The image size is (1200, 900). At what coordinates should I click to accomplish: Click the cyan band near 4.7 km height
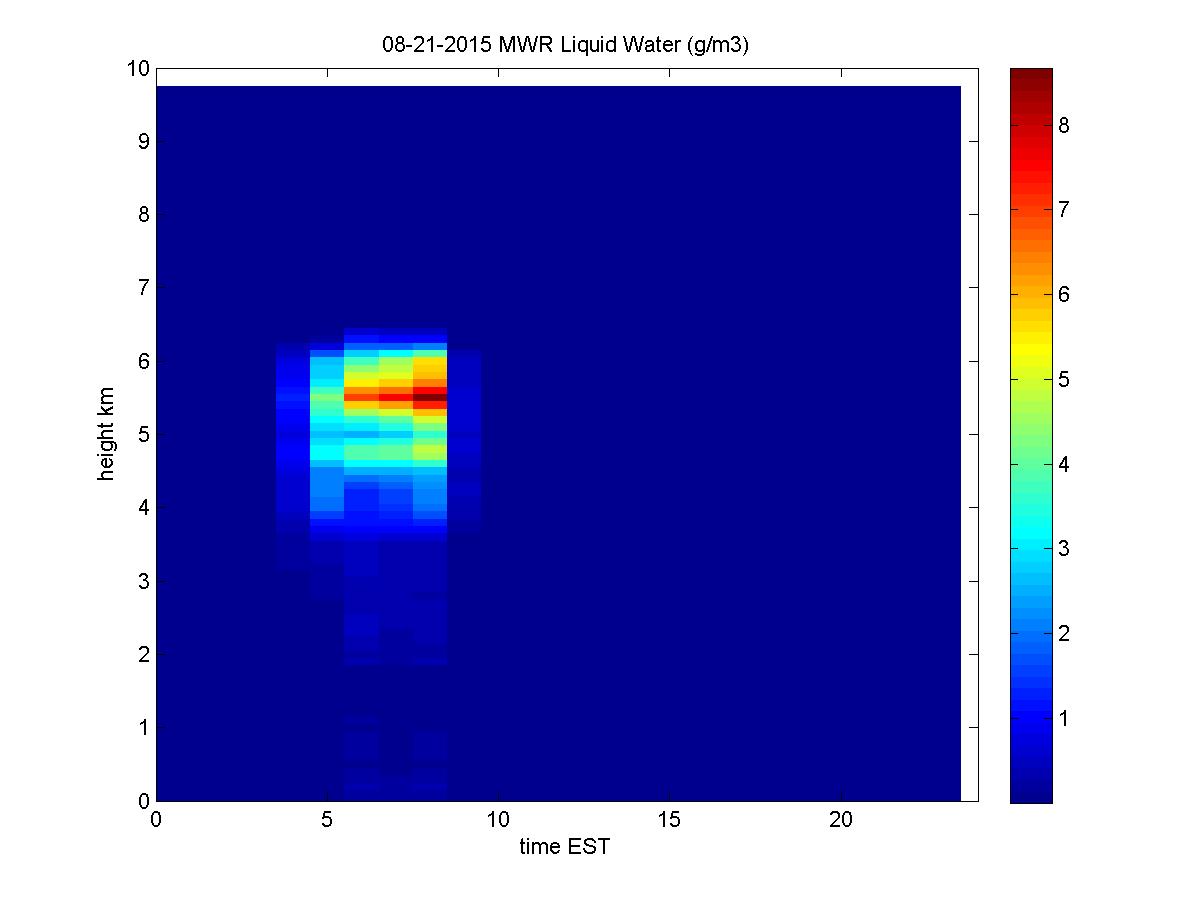327,454
